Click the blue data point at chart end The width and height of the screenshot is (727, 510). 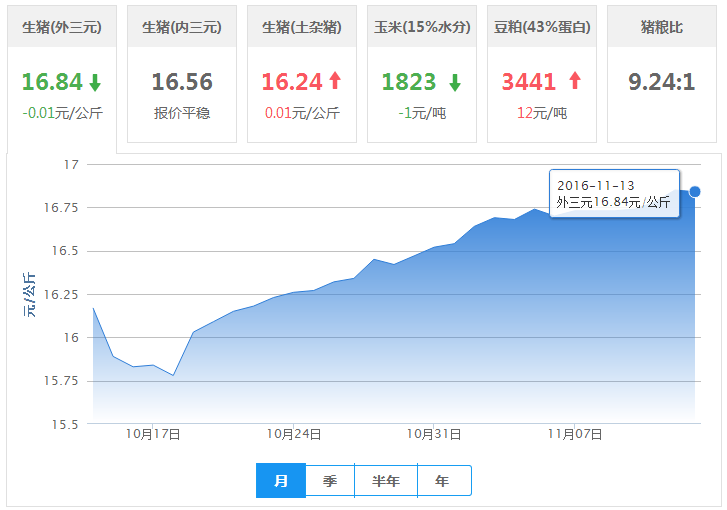pyautogui.click(x=695, y=191)
